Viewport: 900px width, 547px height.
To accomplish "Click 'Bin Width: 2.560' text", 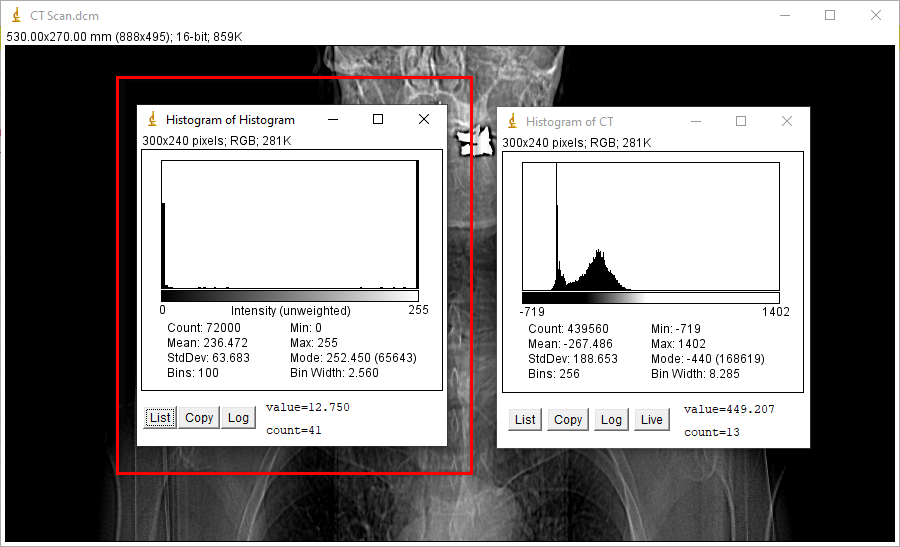I will (x=334, y=373).
